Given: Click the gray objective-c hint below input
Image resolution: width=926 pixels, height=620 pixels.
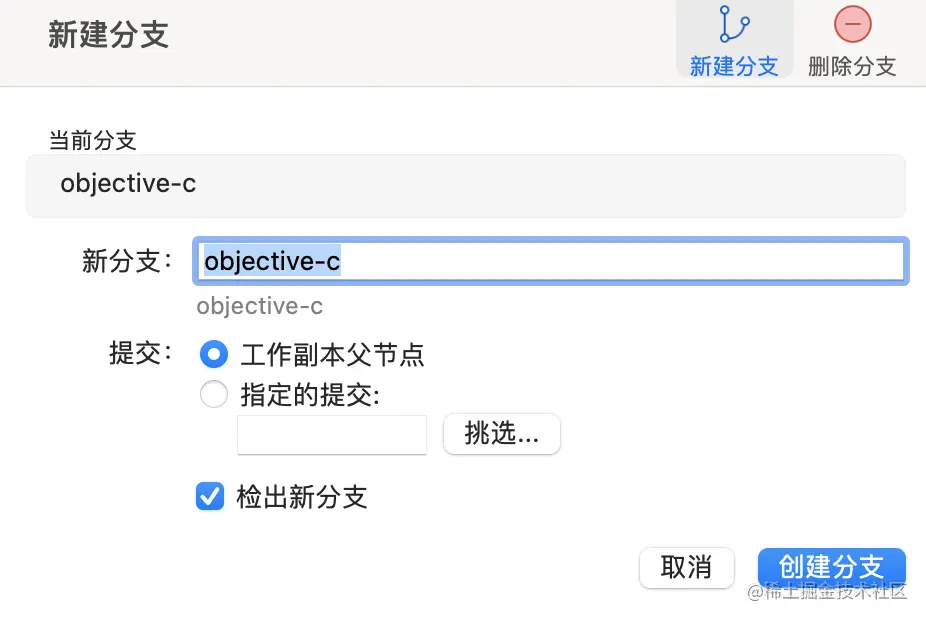Looking at the screenshot, I should [x=259, y=306].
